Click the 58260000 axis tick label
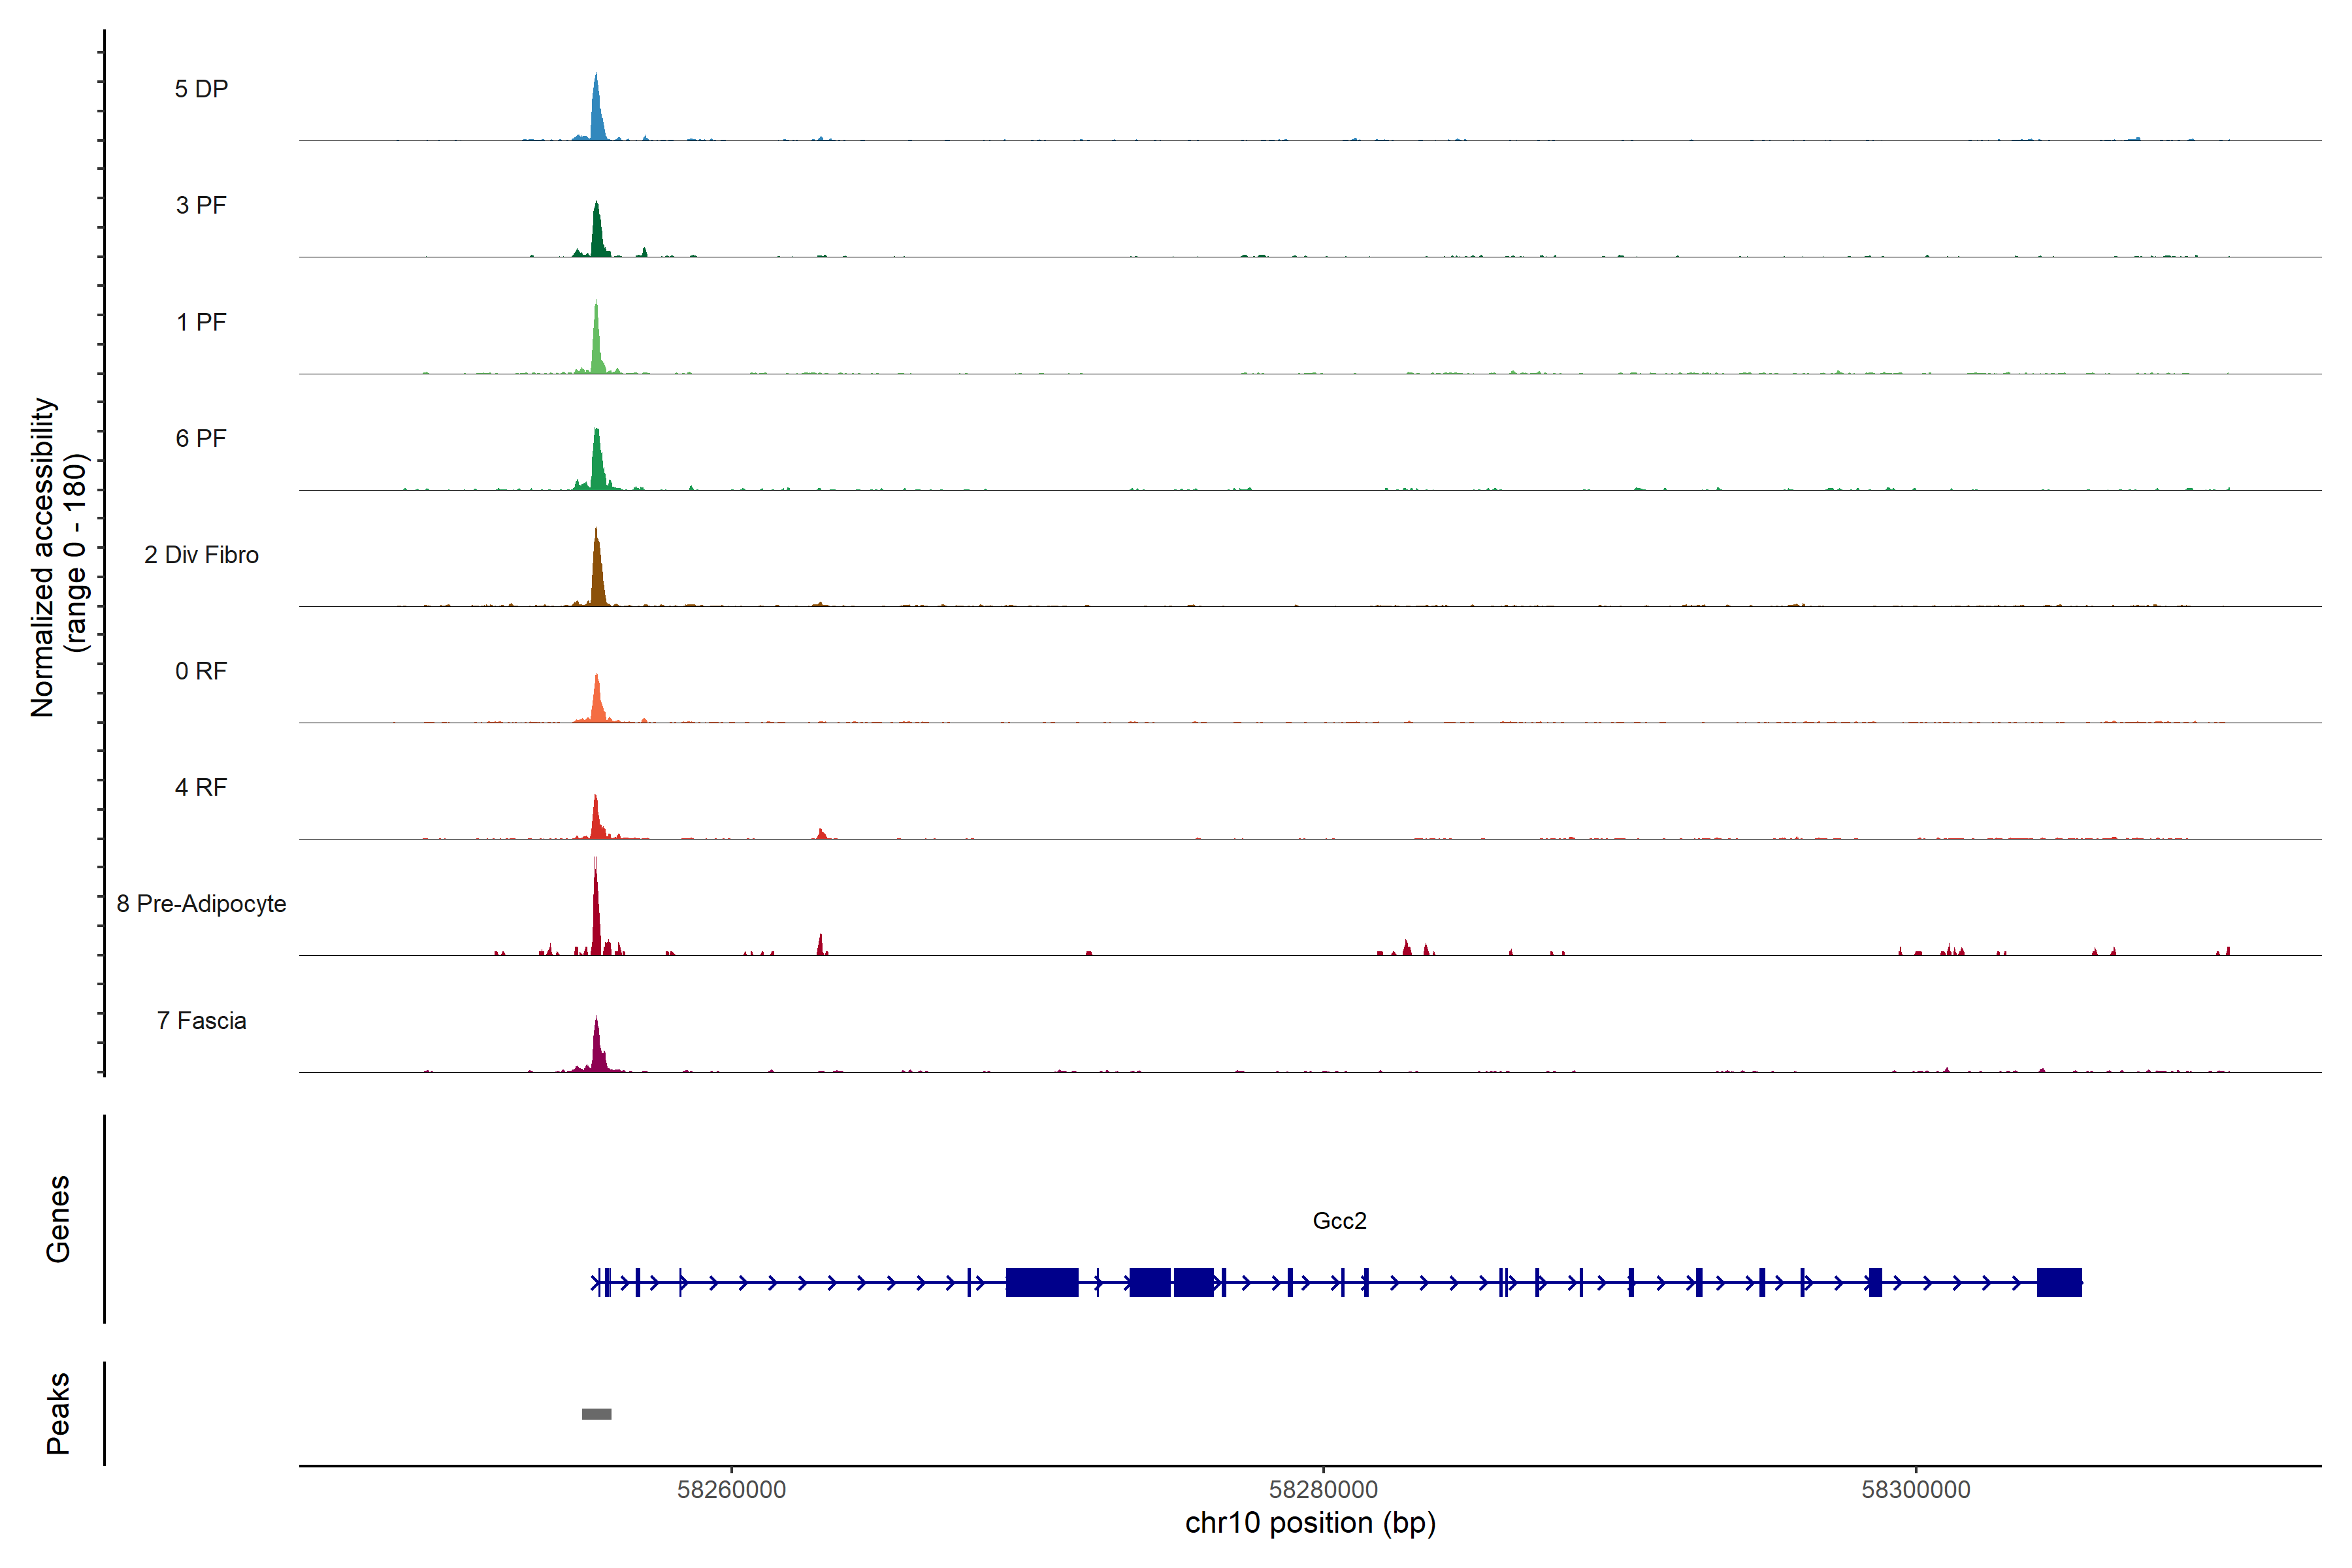The height and width of the screenshot is (1568, 2352). click(x=731, y=1490)
